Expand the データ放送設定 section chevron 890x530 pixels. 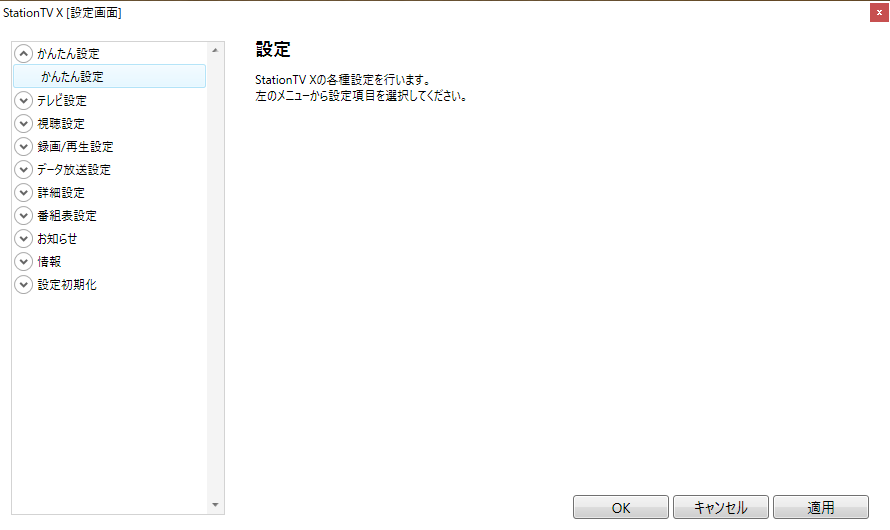(23, 169)
